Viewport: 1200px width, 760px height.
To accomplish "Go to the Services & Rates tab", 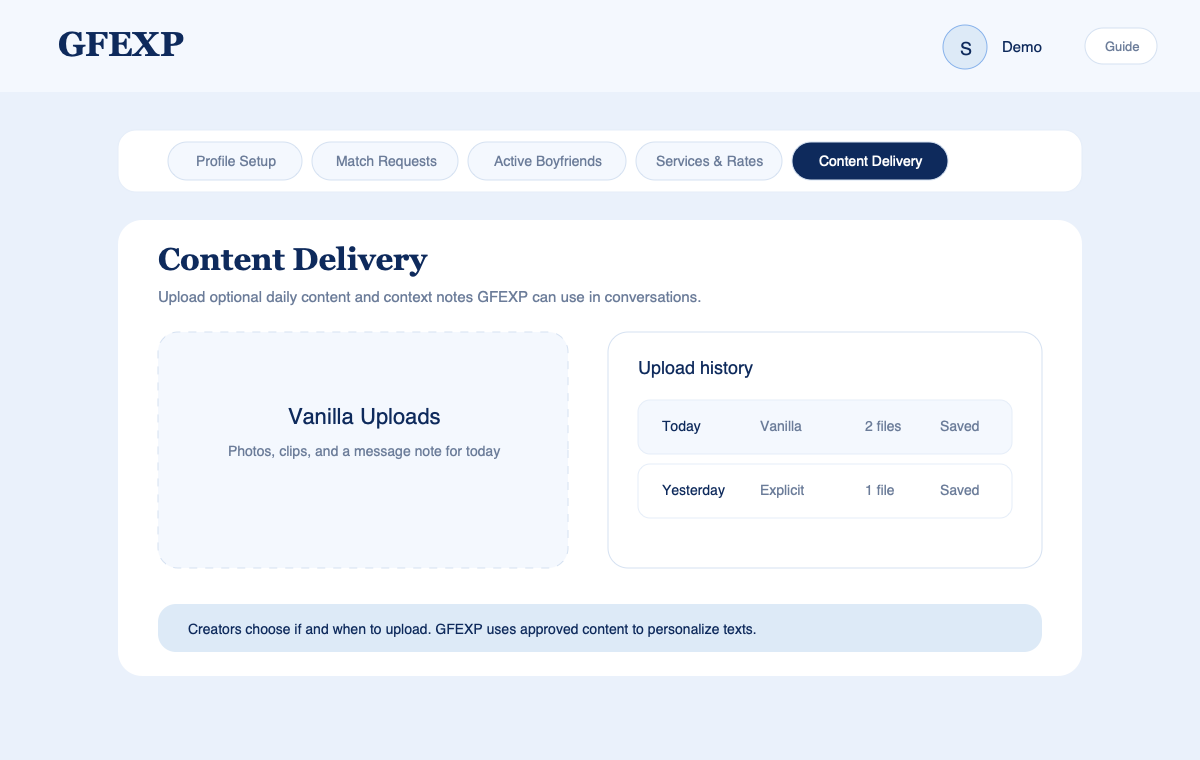I will pos(709,161).
